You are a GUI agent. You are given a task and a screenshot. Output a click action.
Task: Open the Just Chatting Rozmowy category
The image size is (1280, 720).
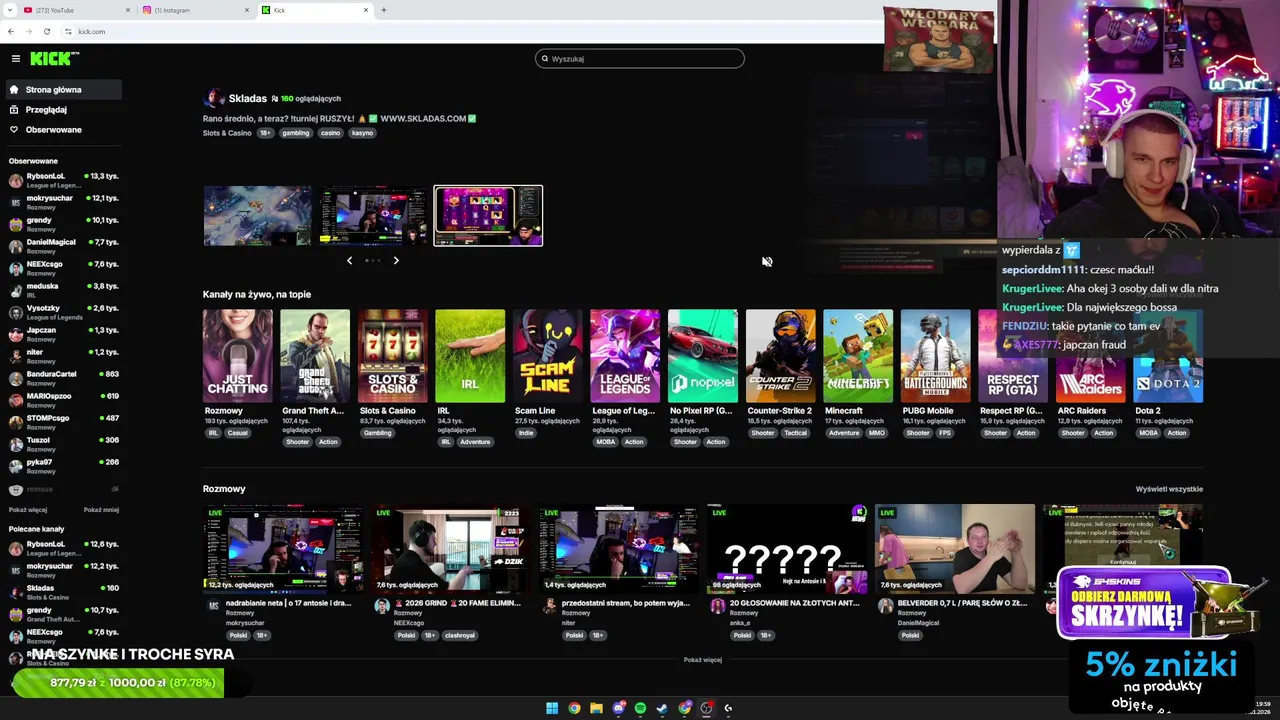coord(237,356)
